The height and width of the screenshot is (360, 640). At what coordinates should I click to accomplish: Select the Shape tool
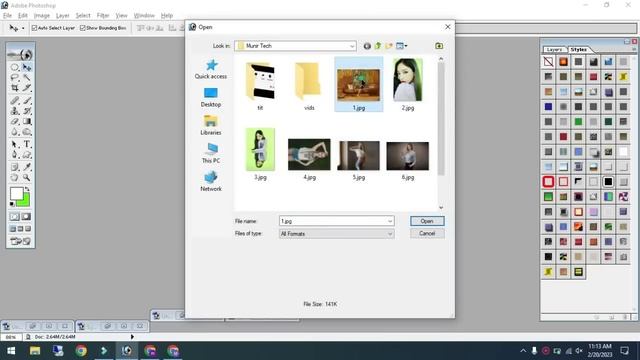coord(27,155)
